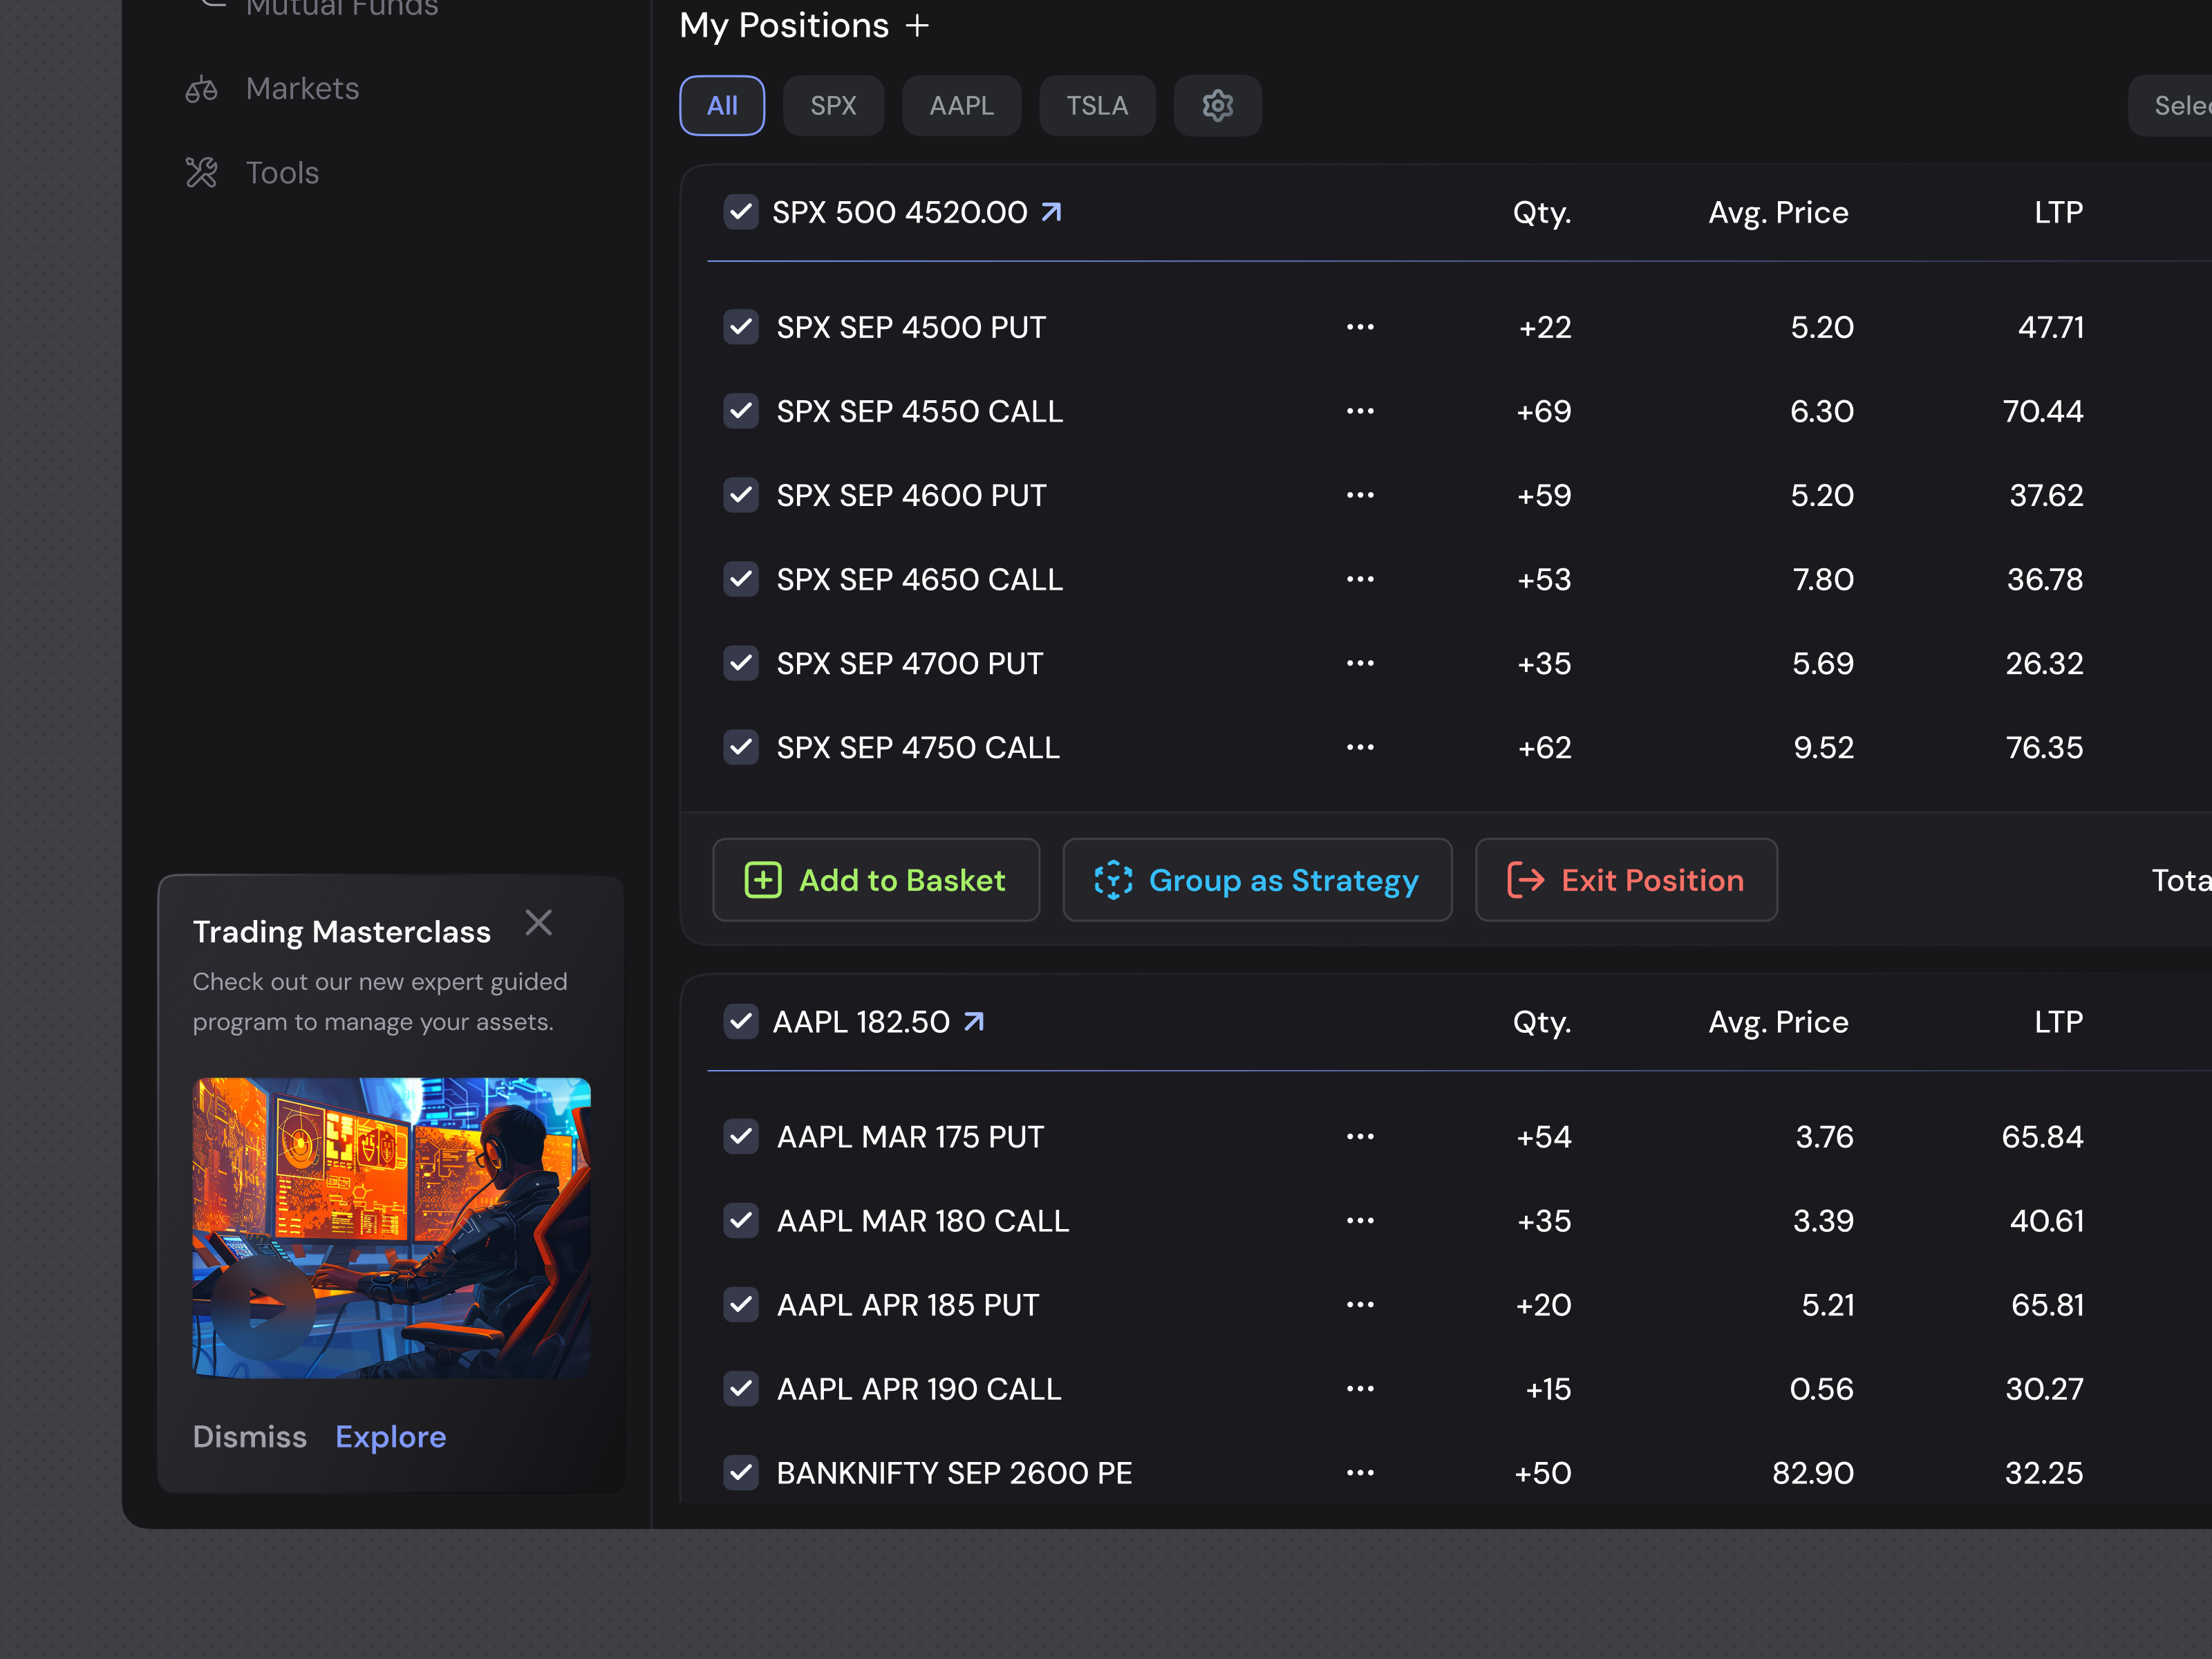Close the Trading Masterclass promo card
The width and height of the screenshot is (2212, 1659).
point(539,922)
